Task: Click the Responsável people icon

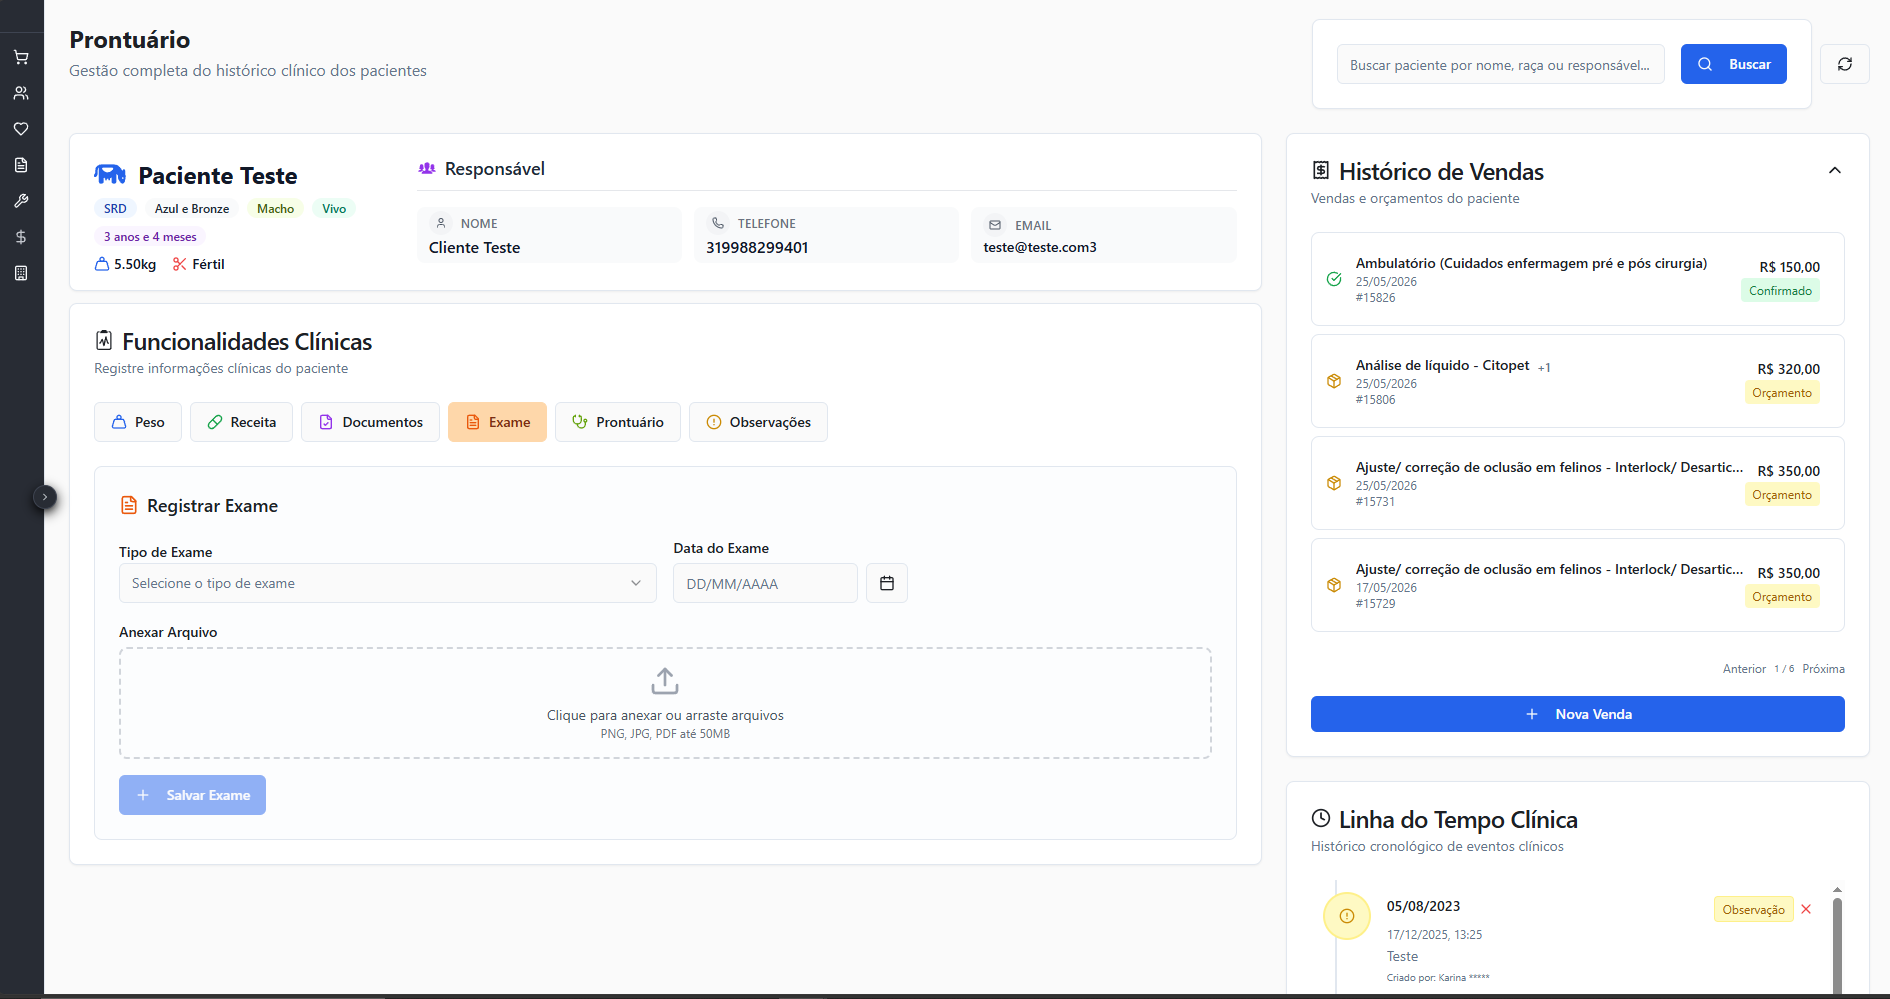Action: [427, 169]
